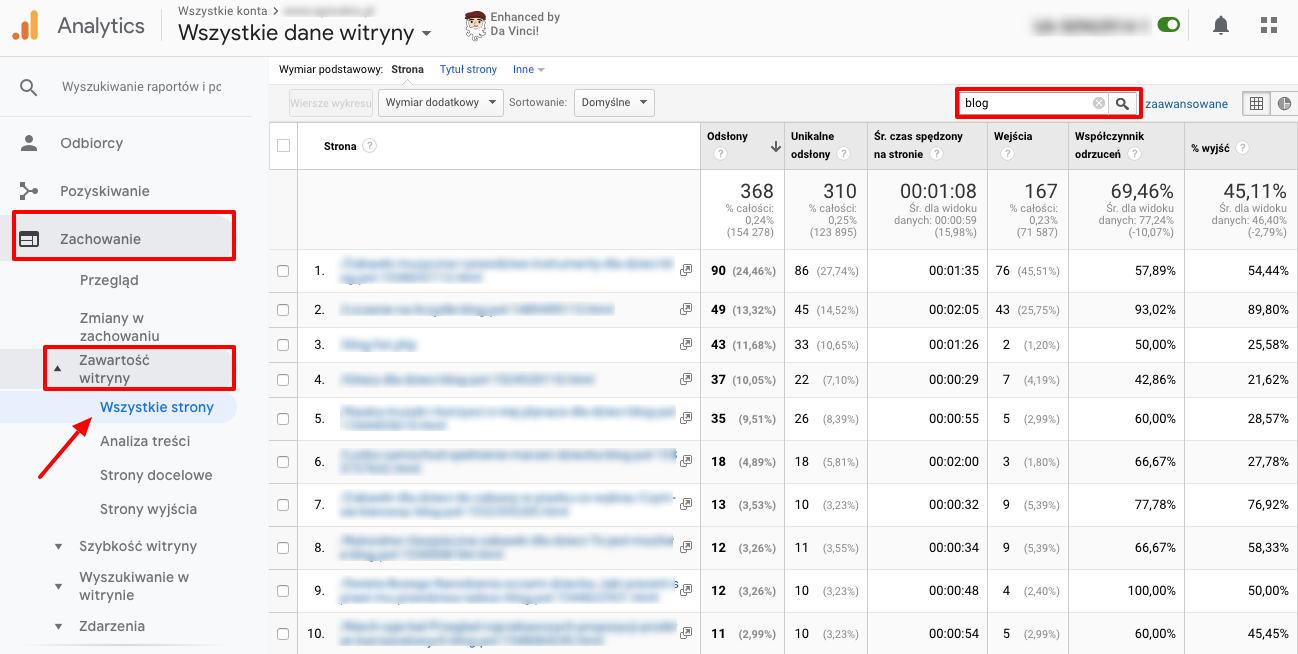Click the search magnifier button beside blog
Viewport: 1298px width, 654px height.
tap(1123, 103)
